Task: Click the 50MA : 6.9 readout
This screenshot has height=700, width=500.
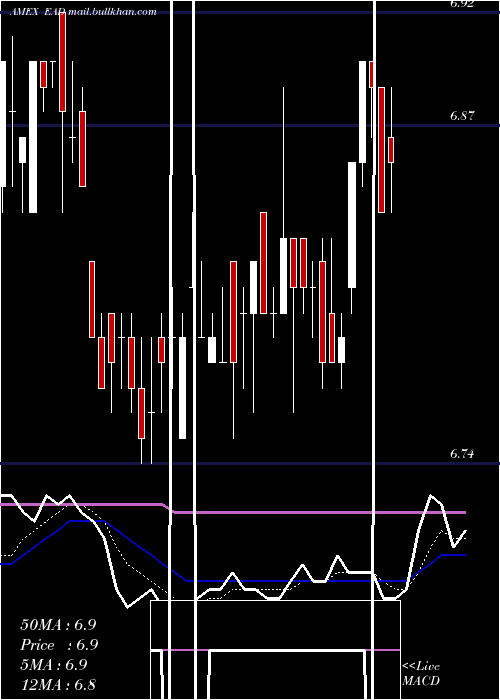Action: [58, 625]
